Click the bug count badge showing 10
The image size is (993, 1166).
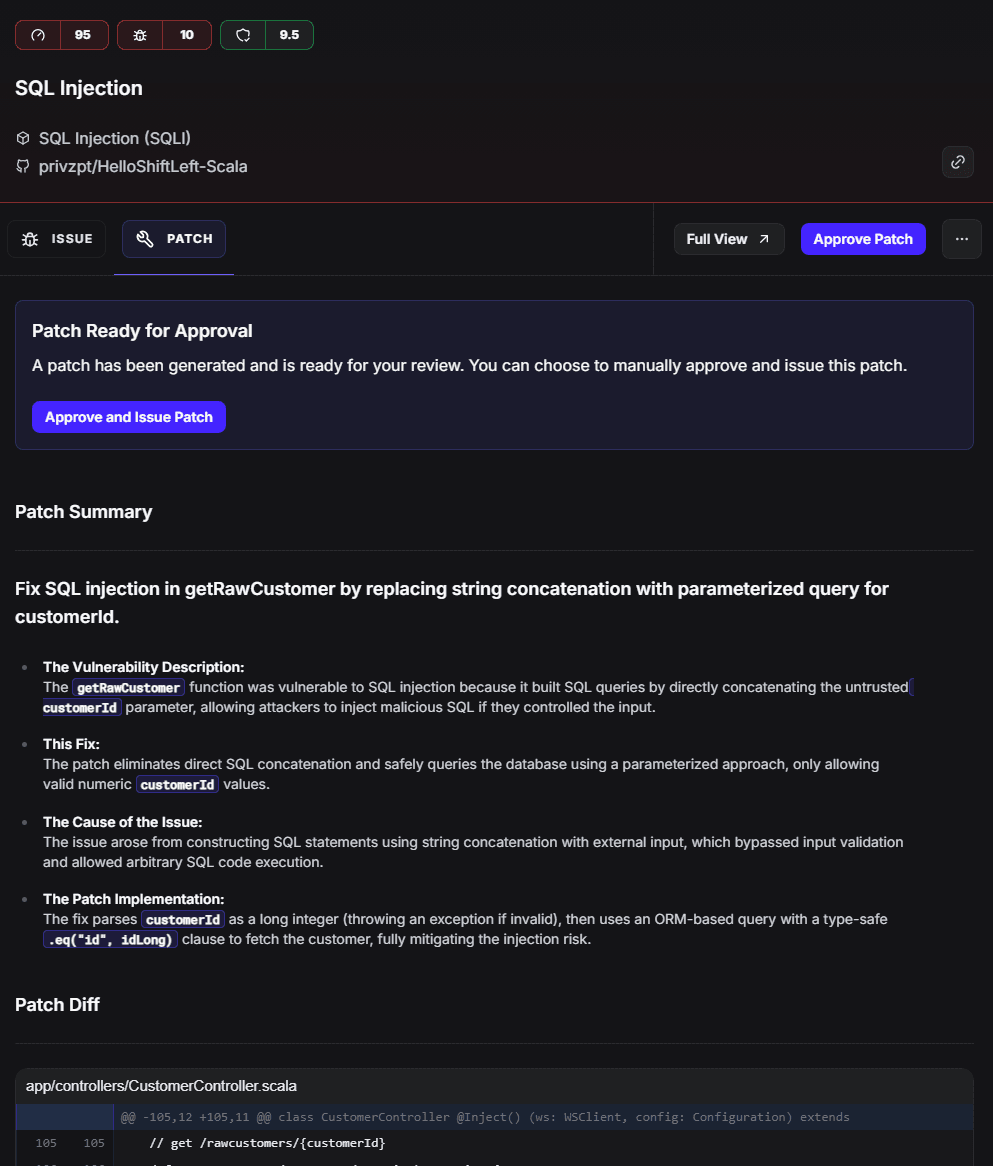click(164, 35)
